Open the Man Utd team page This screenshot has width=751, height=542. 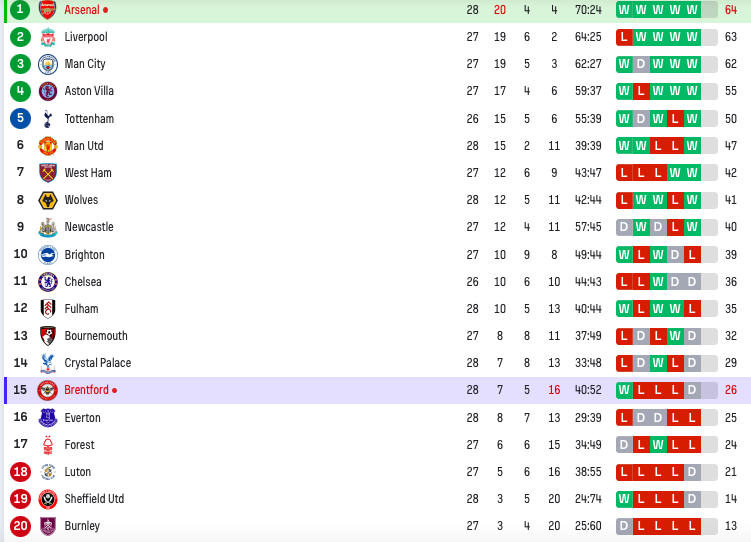click(x=84, y=146)
